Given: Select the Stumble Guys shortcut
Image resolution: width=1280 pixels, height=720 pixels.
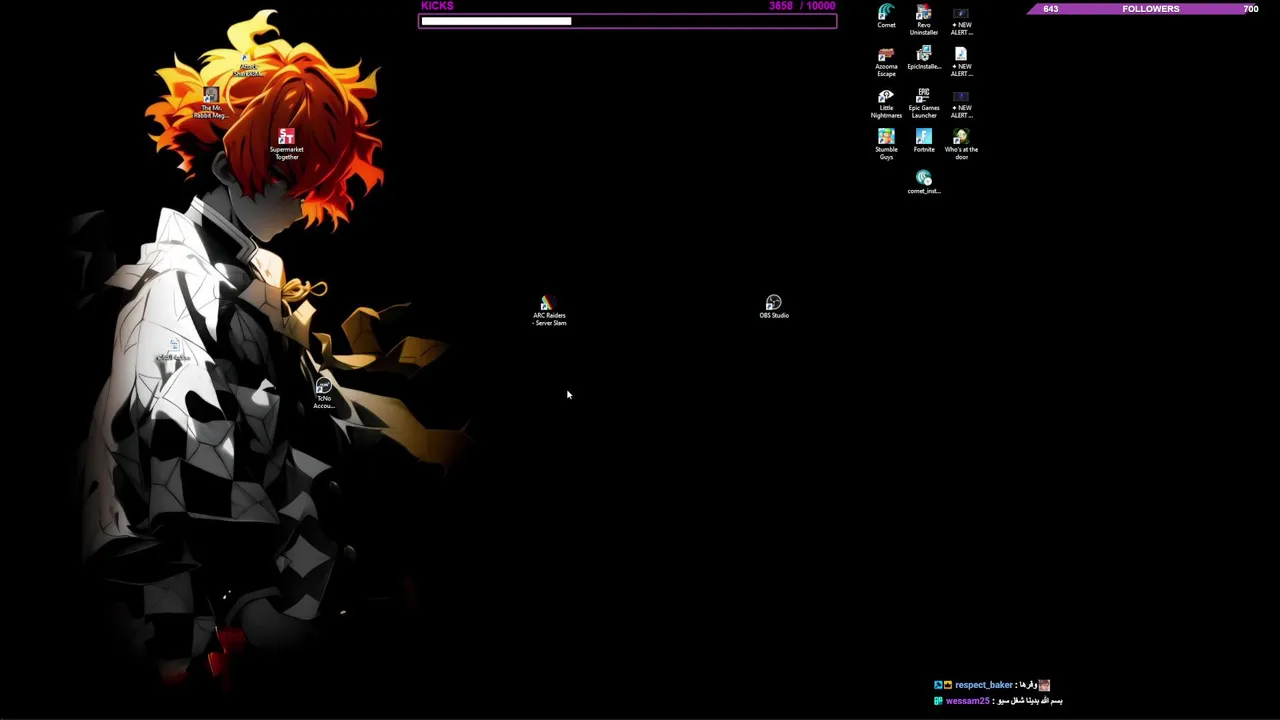Looking at the screenshot, I should pyautogui.click(x=886, y=144).
